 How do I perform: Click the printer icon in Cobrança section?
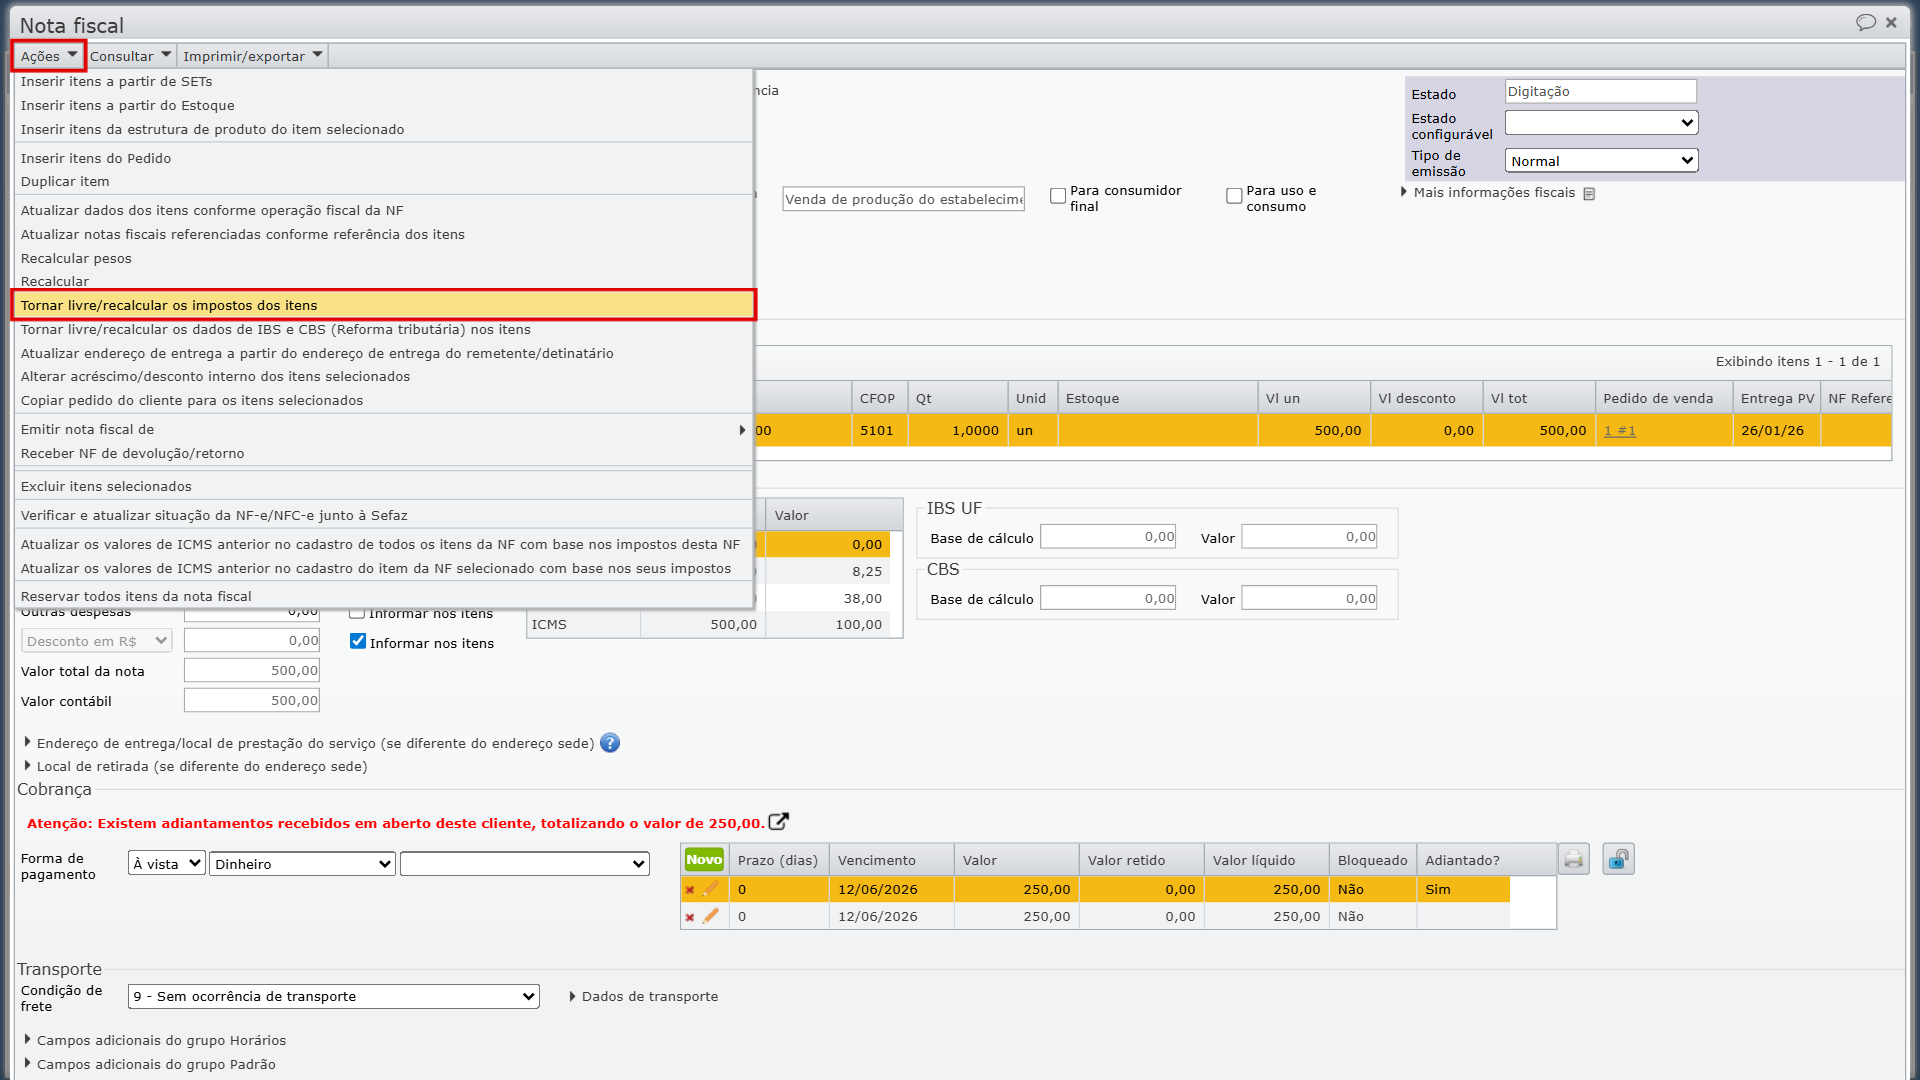pyautogui.click(x=1574, y=859)
